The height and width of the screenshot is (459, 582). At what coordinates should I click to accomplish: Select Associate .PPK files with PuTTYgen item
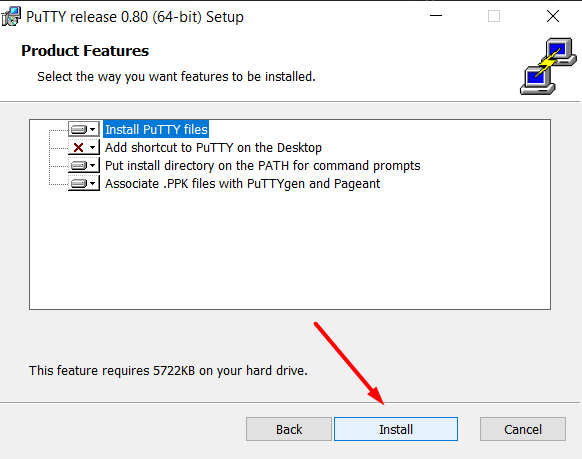coord(242,184)
